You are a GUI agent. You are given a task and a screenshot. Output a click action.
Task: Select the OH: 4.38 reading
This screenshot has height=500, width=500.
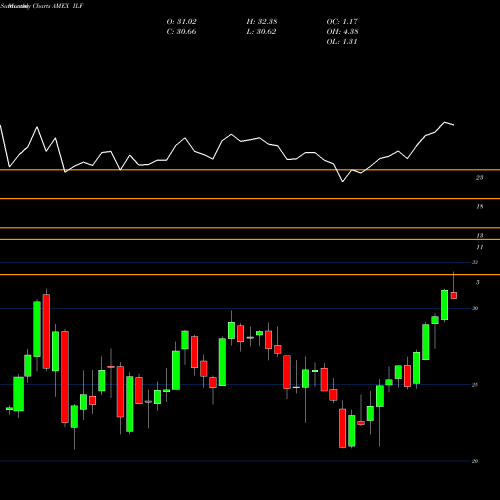343,32
